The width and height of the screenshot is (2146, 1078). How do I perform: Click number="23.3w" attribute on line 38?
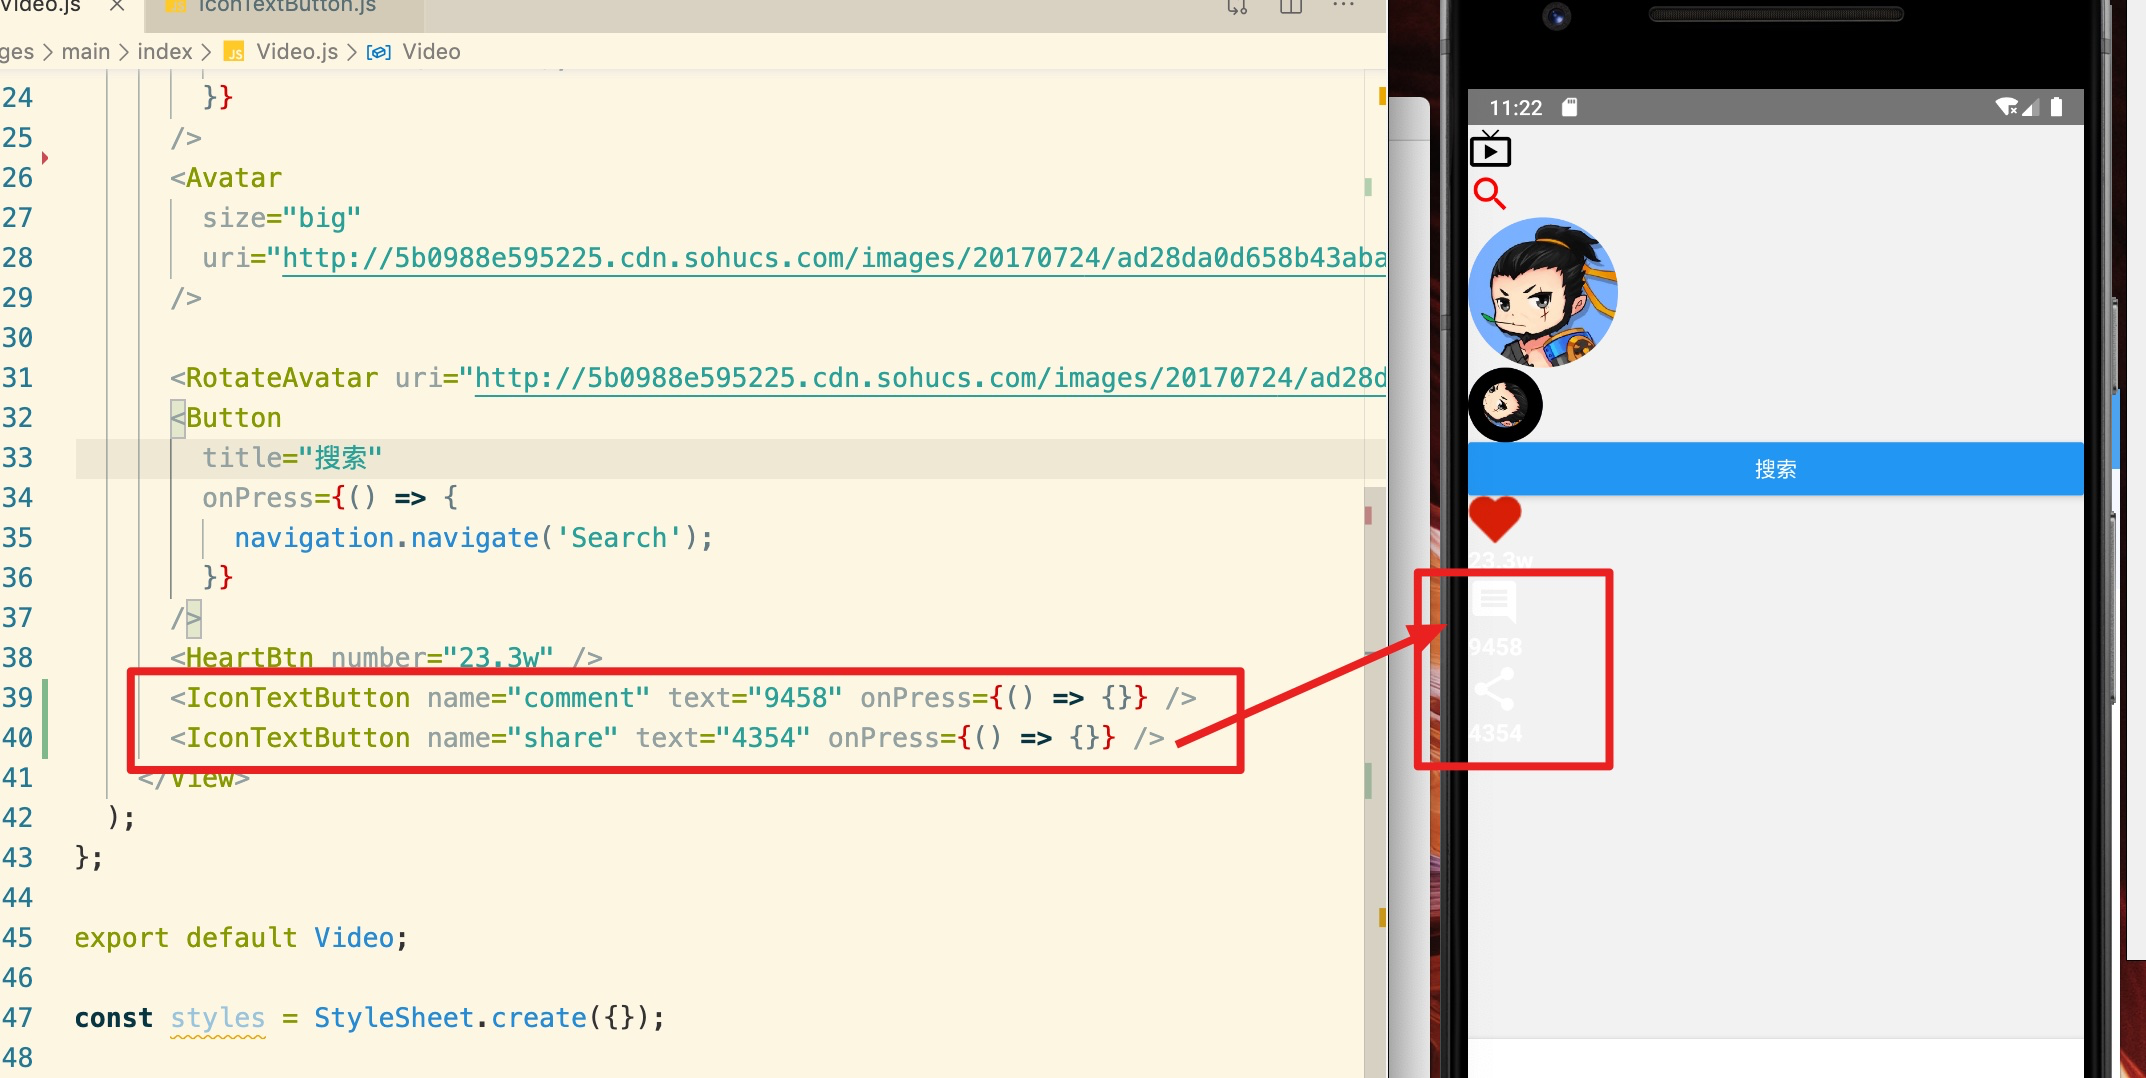click(x=442, y=658)
